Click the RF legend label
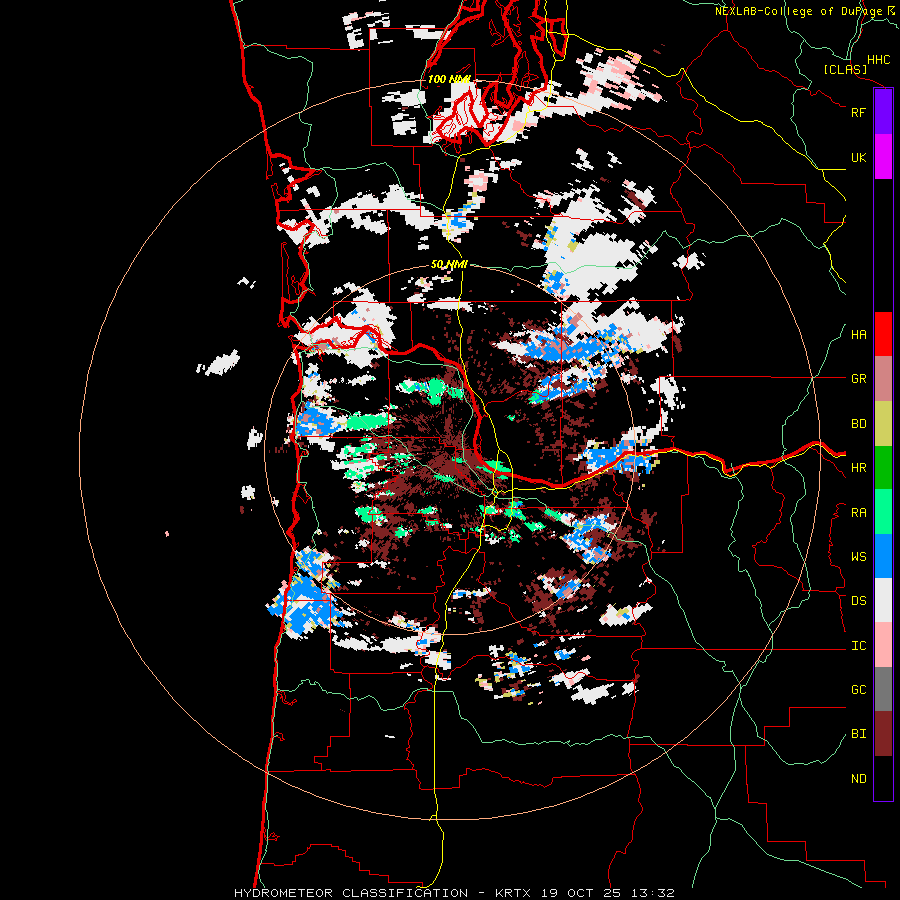The height and width of the screenshot is (900, 900). (858, 112)
